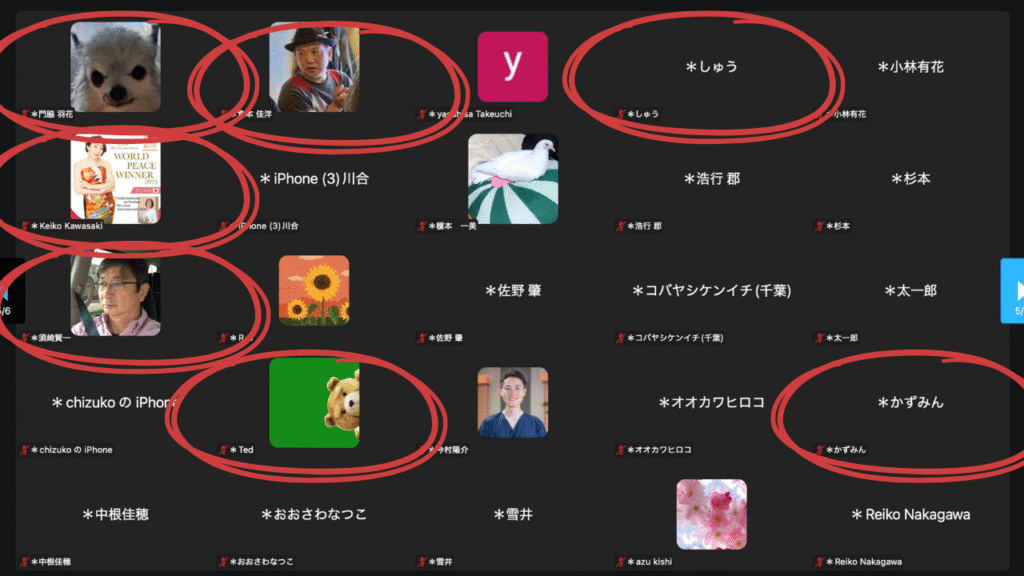Click muted mic icon beside Keiko Kawasaki
The height and width of the screenshot is (576, 1024).
(25, 226)
